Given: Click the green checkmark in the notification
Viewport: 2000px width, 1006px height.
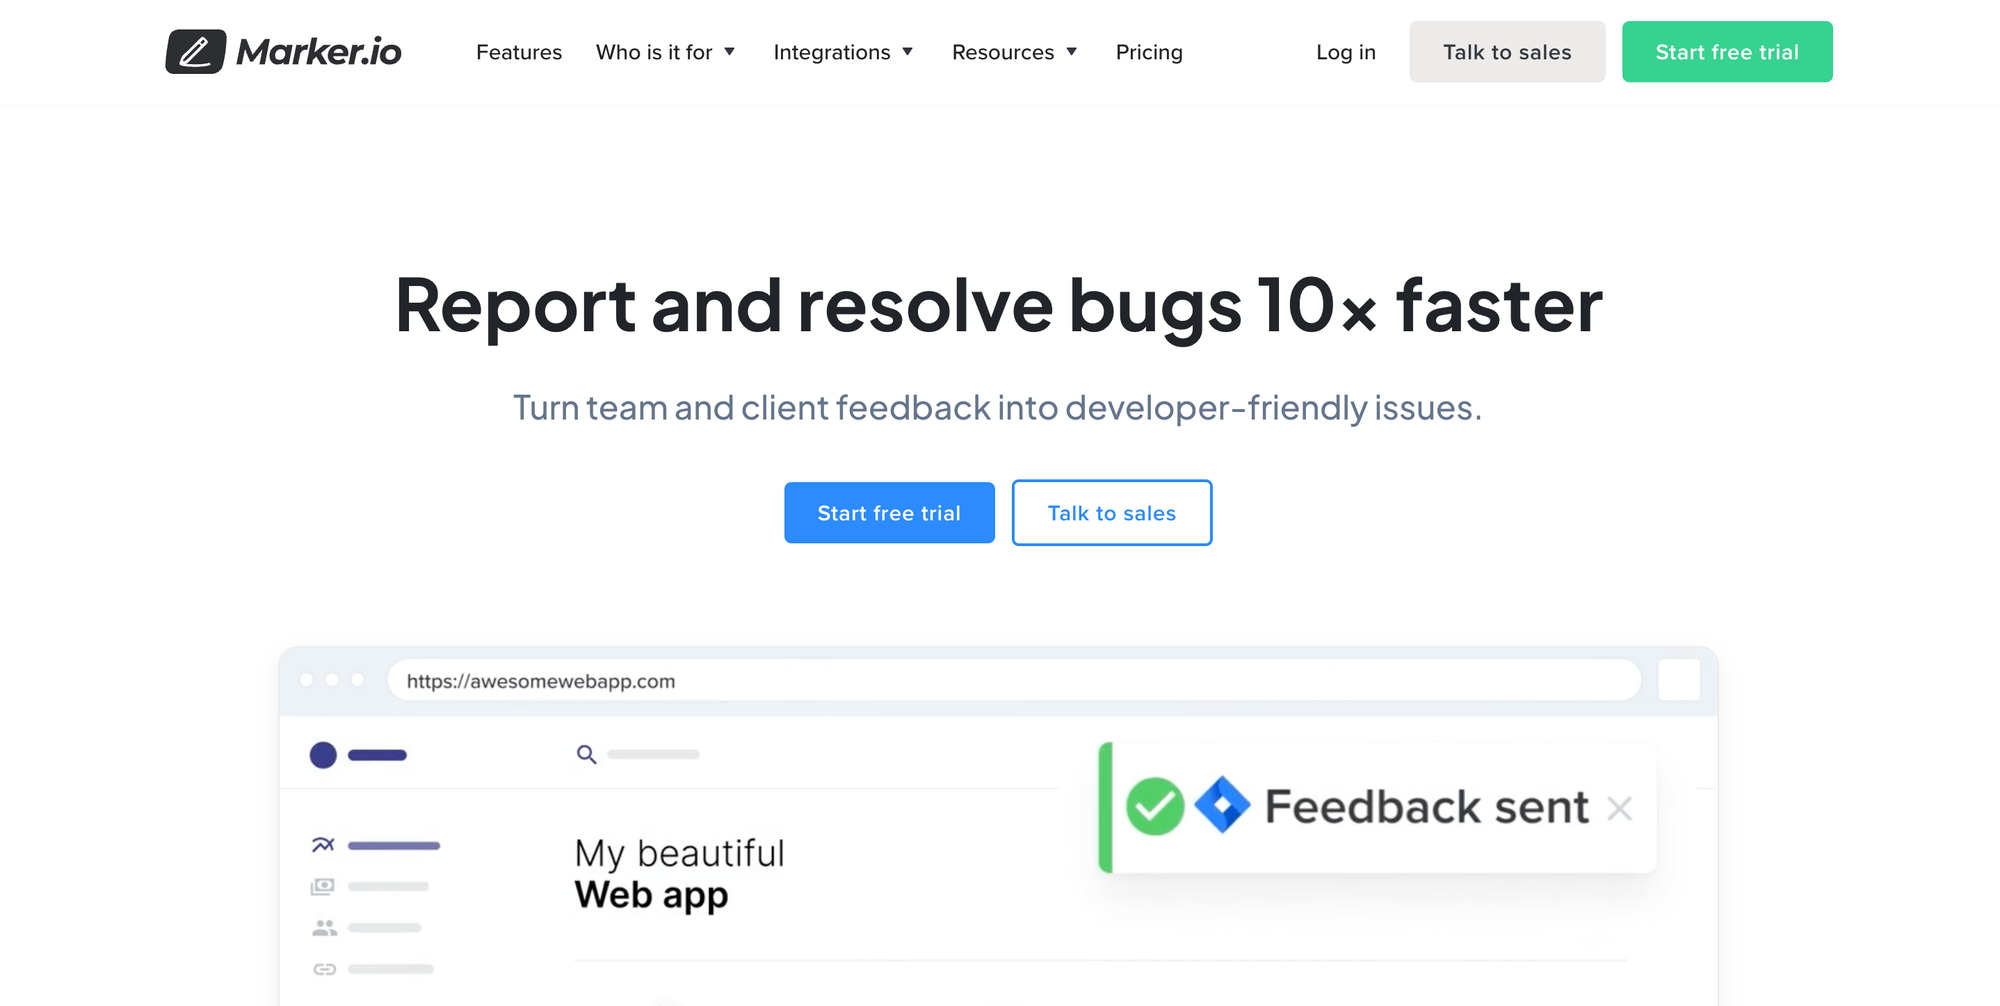Looking at the screenshot, I should pyautogui.click(x=1155, y=805).
